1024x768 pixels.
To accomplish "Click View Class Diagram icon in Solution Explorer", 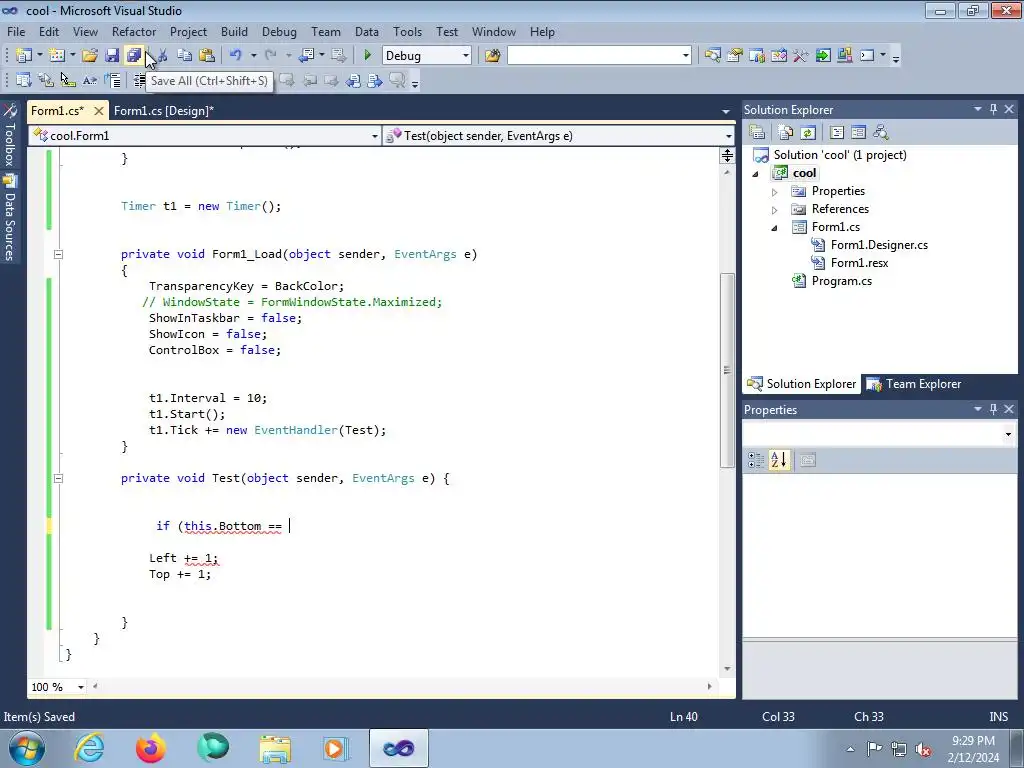I will (881, 133).
